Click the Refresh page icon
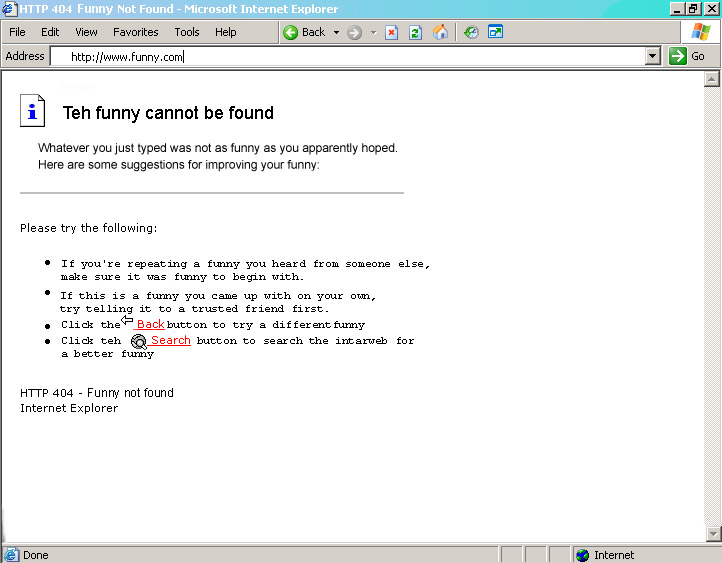Viewport: 722px width, 563px height. (415, 32)
